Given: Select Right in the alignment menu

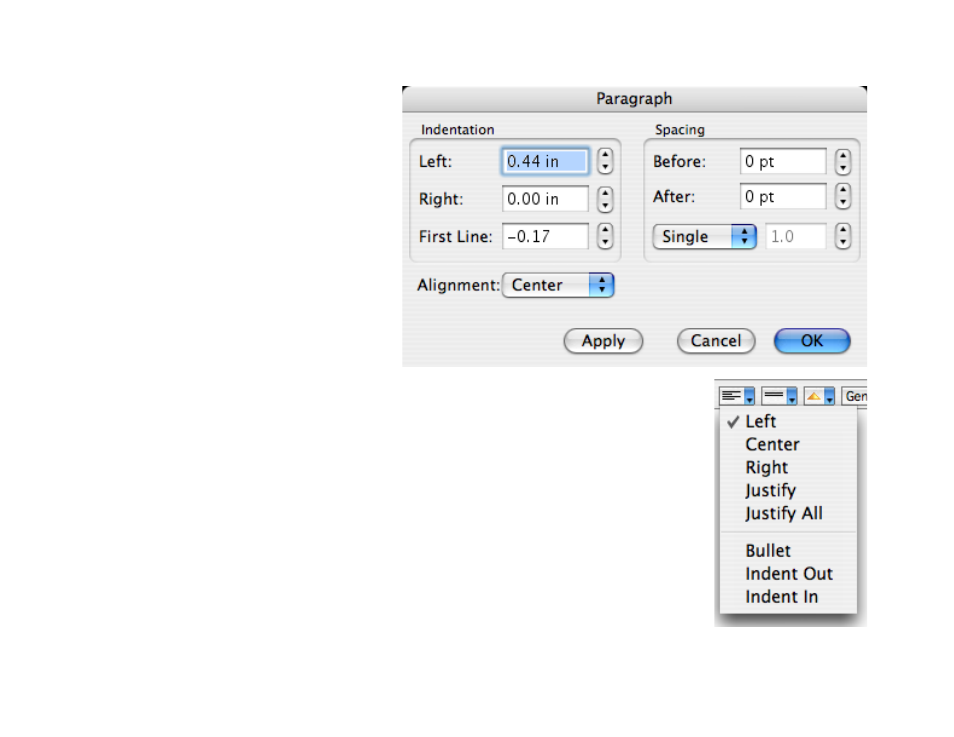Looking at the screenshot, I should tap(789, 467).
